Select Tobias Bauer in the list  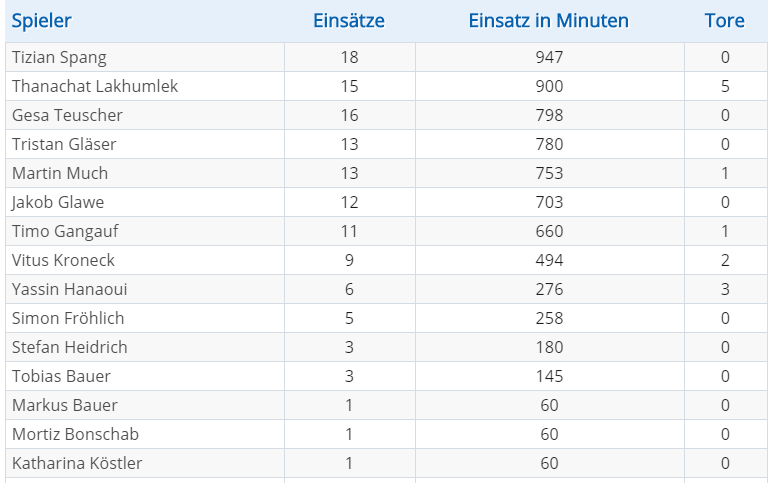pyautogui.click(x=61, y=376)
